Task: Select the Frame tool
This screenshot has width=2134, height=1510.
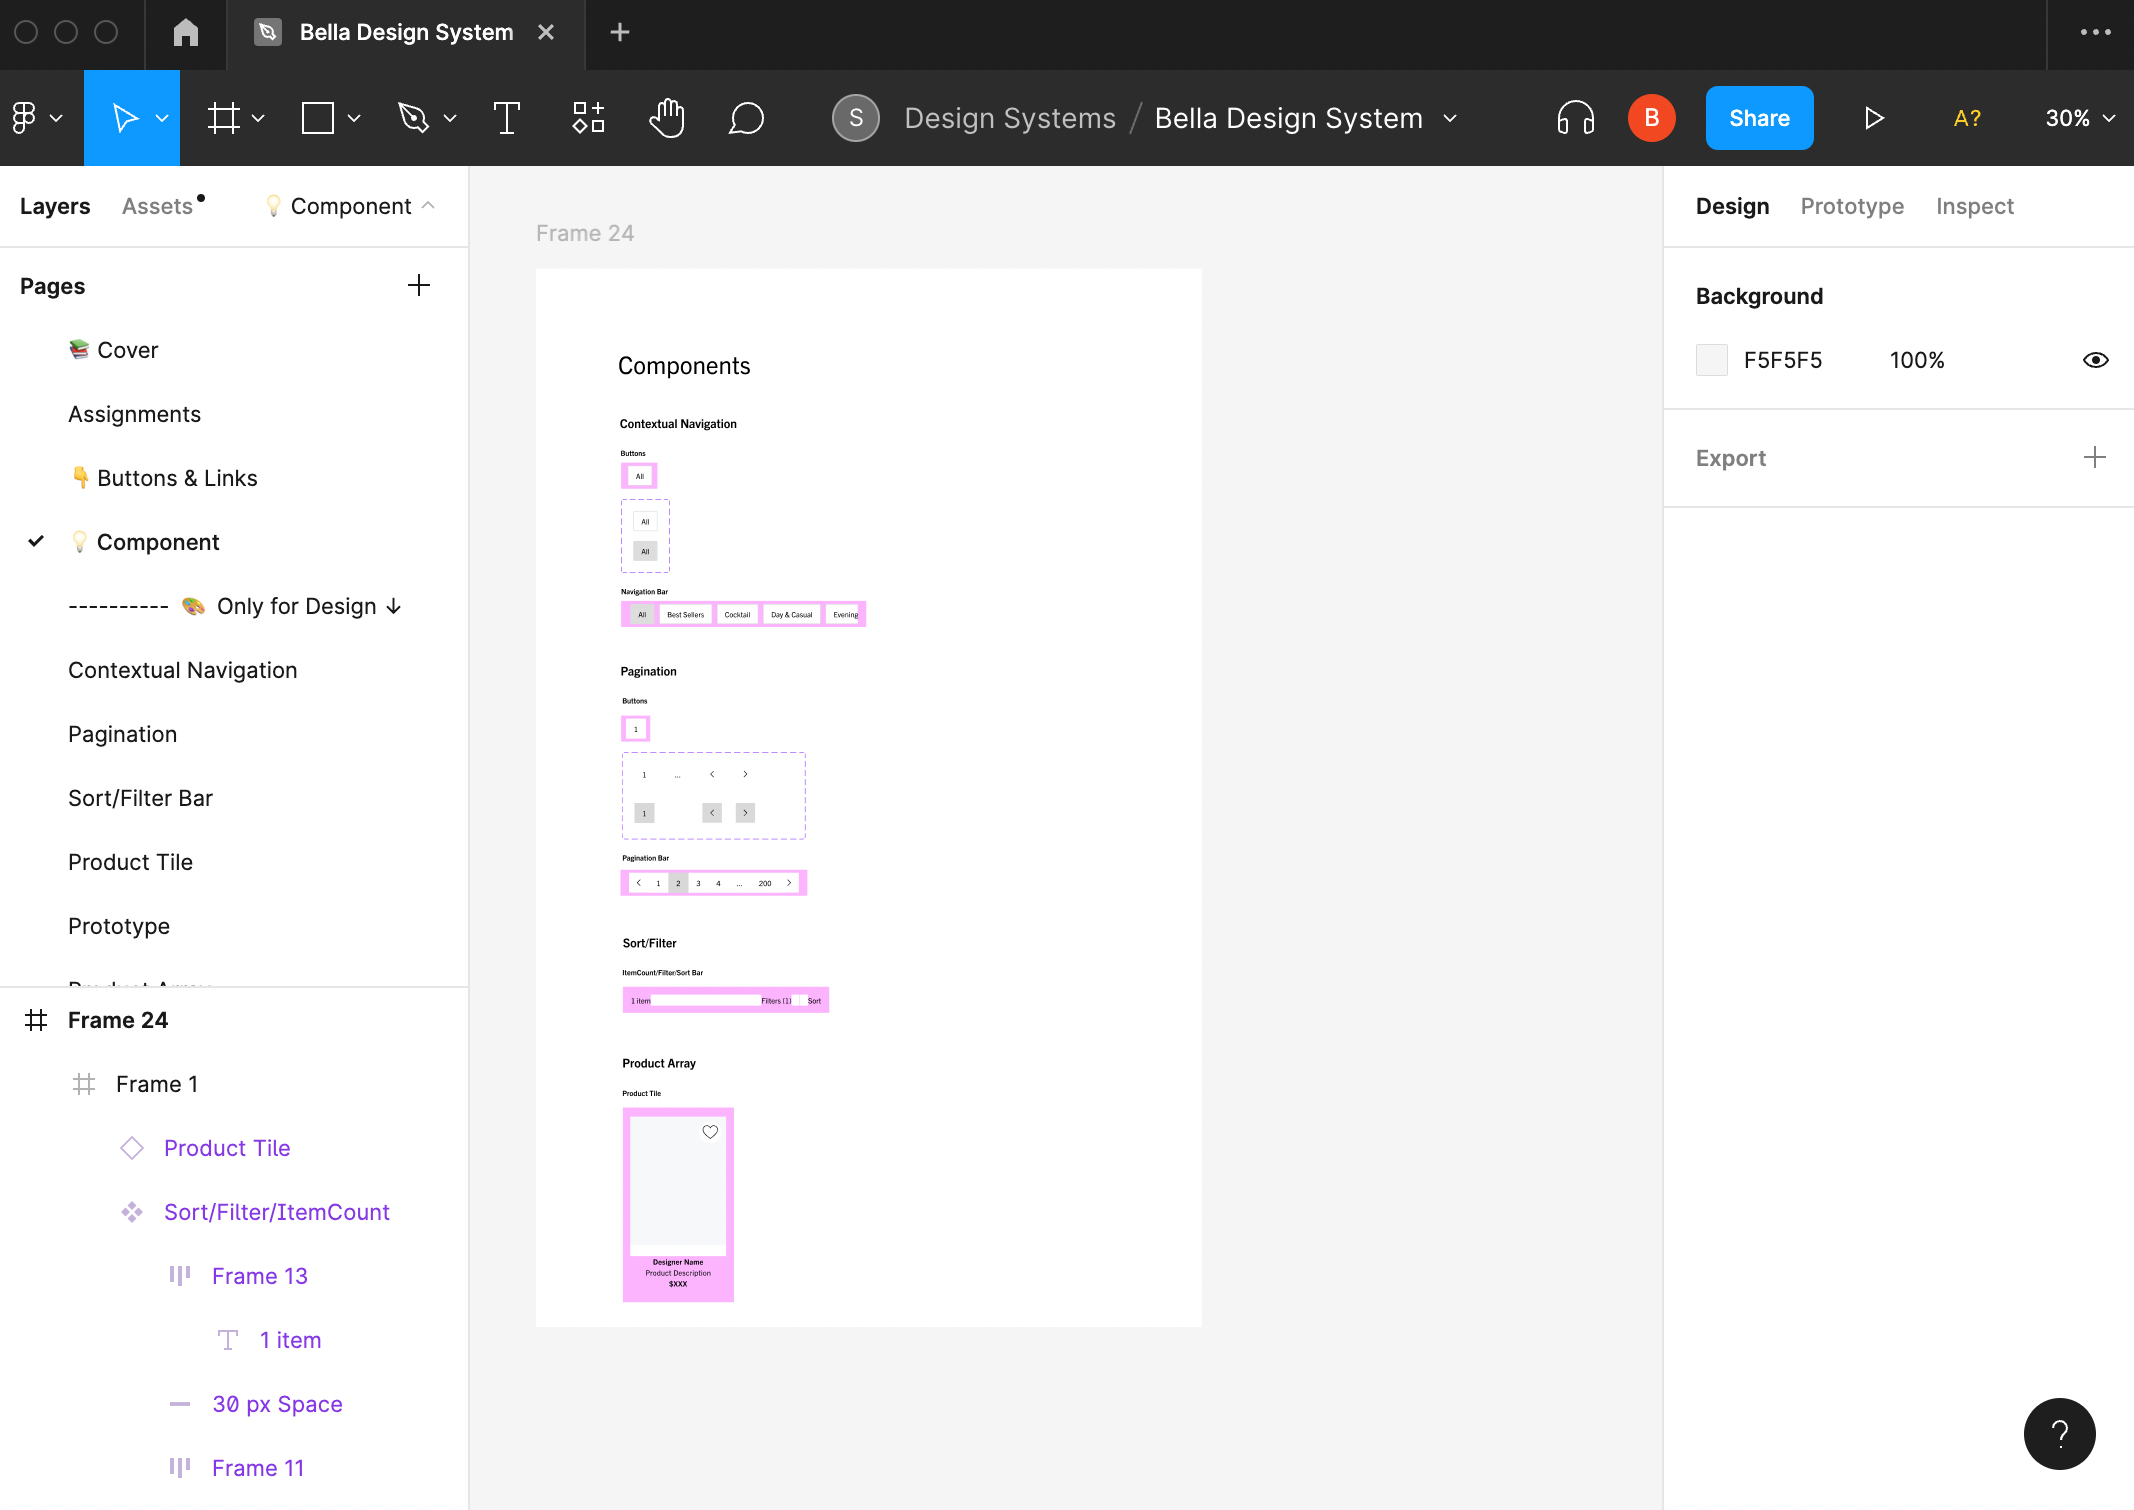Action: pyautogui.click(x=223, y=118)
